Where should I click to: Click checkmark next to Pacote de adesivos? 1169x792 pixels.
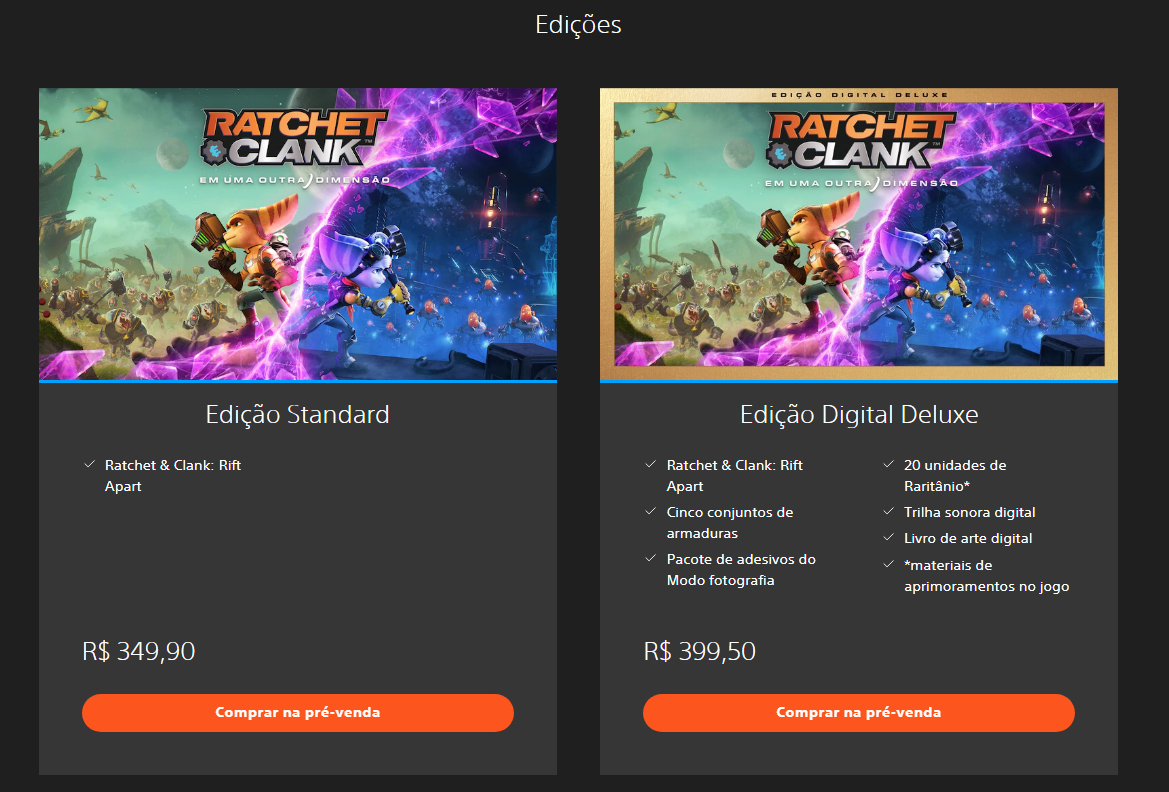tap(650, 559)
